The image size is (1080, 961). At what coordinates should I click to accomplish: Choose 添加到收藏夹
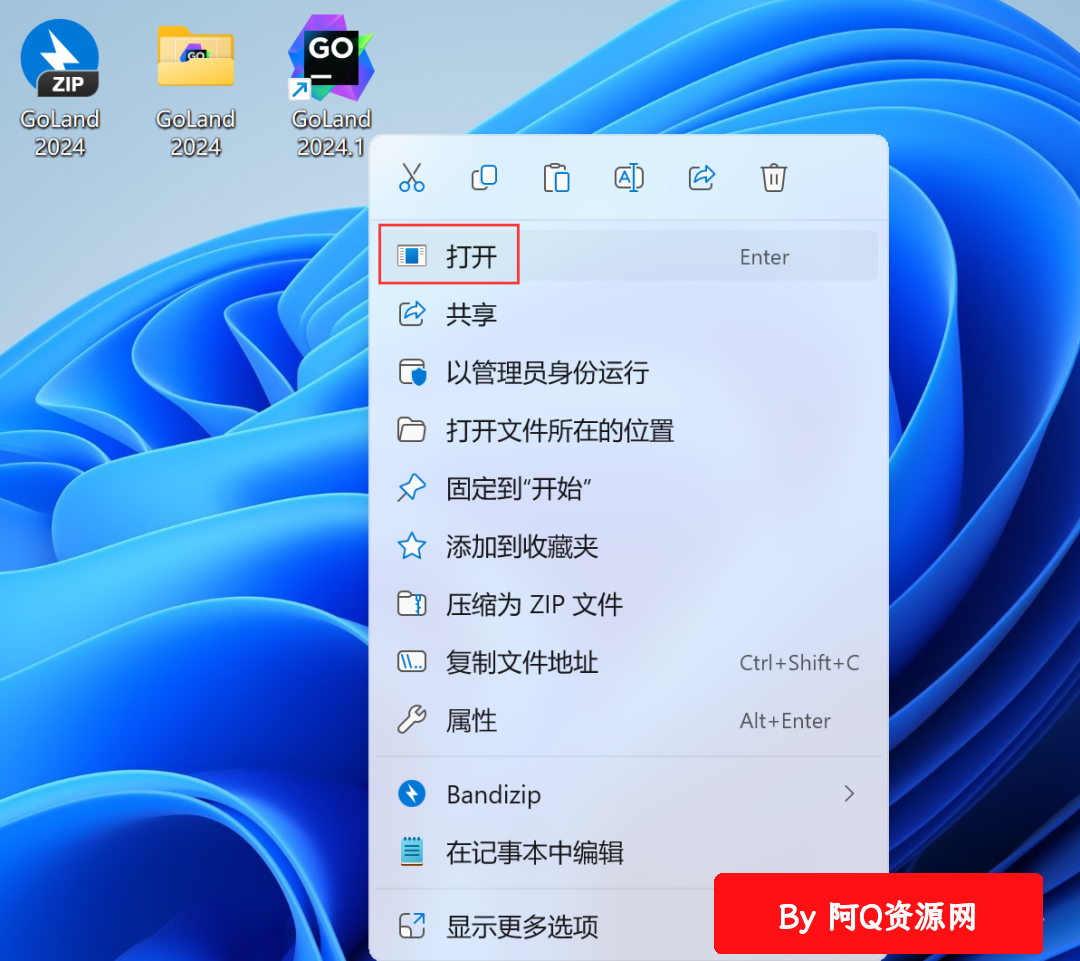pos(628,546)
